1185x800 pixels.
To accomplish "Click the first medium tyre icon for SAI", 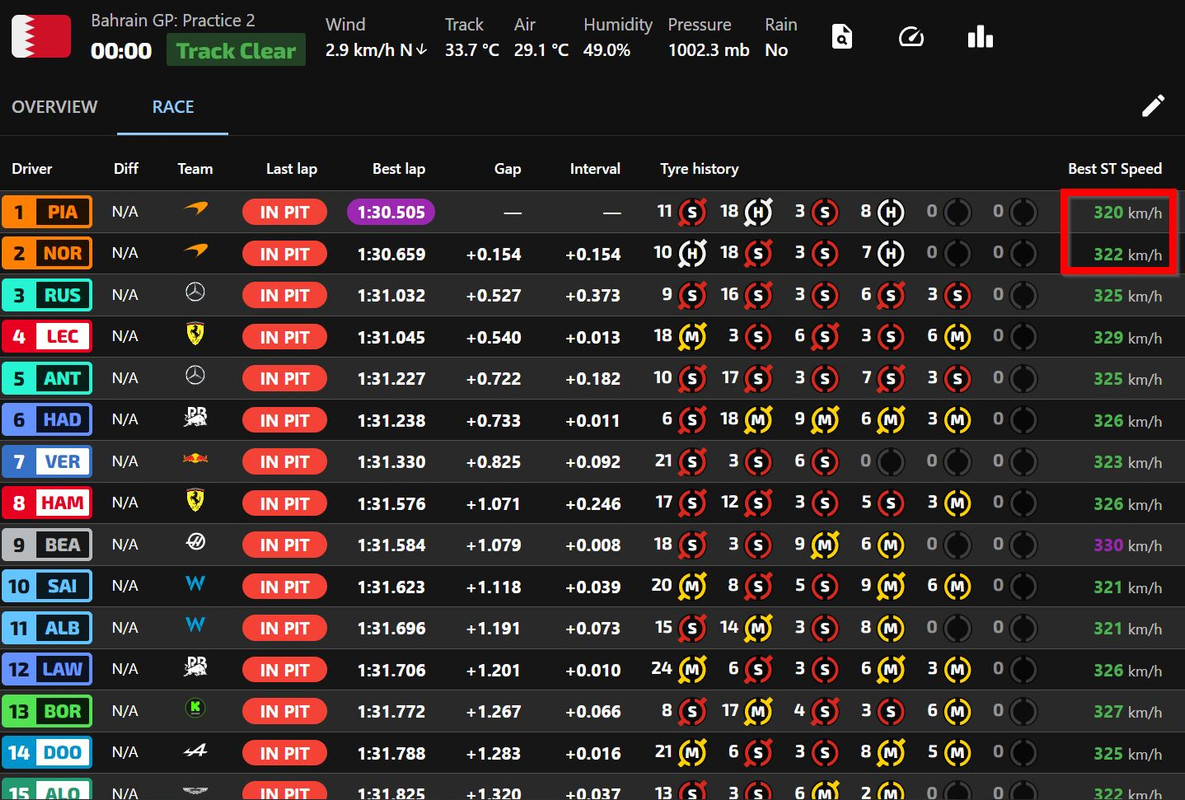I will [x=692, y=587].
